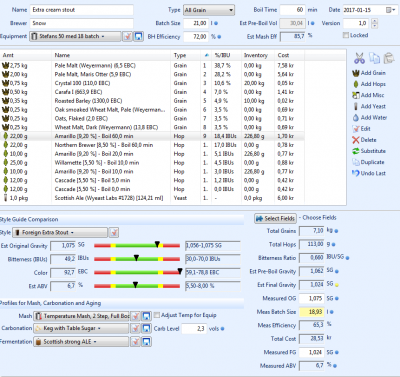Viewport: 400px width, 377px height.
Task: Click Est ABV range slider
Action: pos(137,286)
